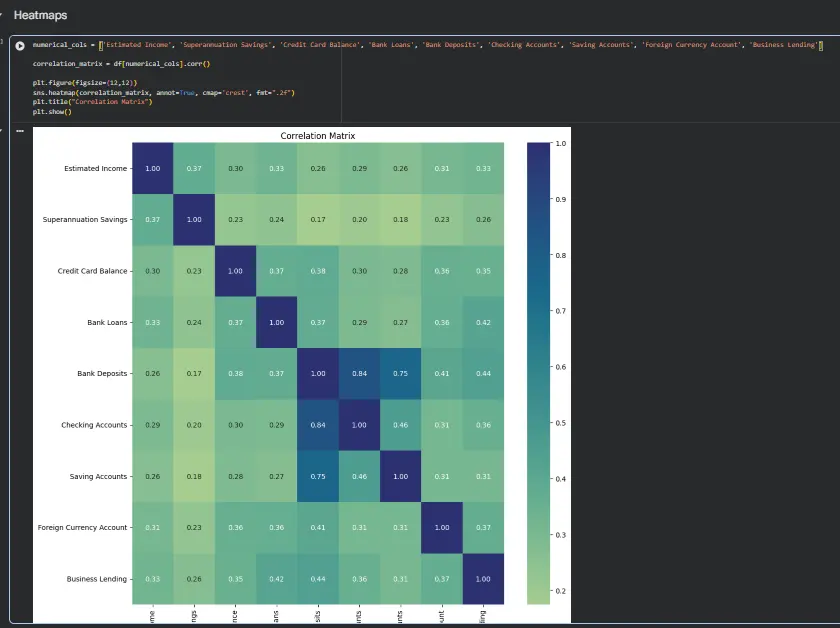Click the output options ellipsis icon
Screen dimensions: 840x628
19,129
